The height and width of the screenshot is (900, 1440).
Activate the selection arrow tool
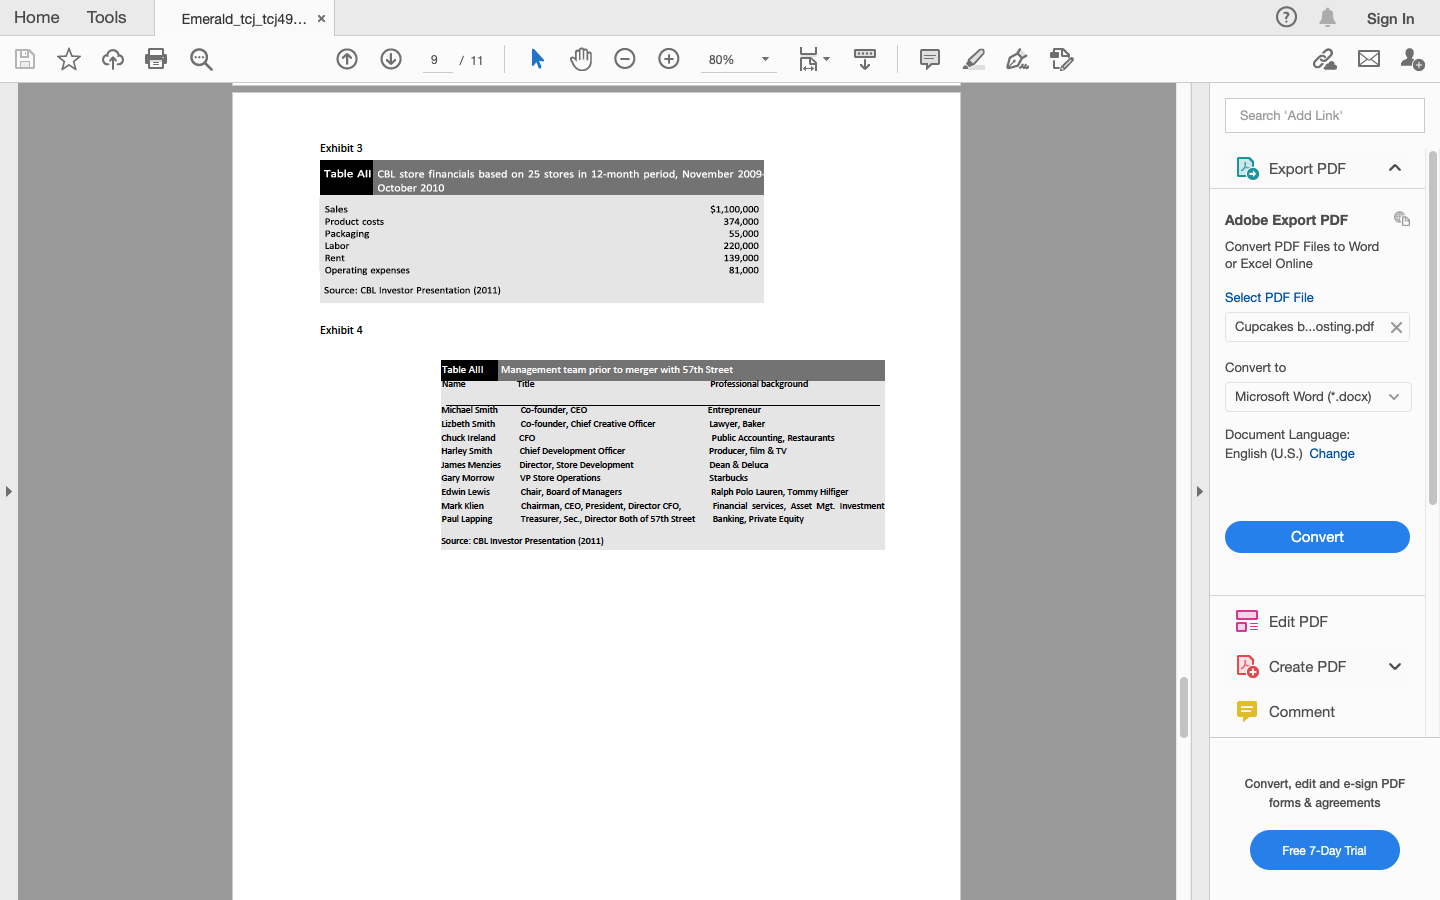click(x=537, y=59)
